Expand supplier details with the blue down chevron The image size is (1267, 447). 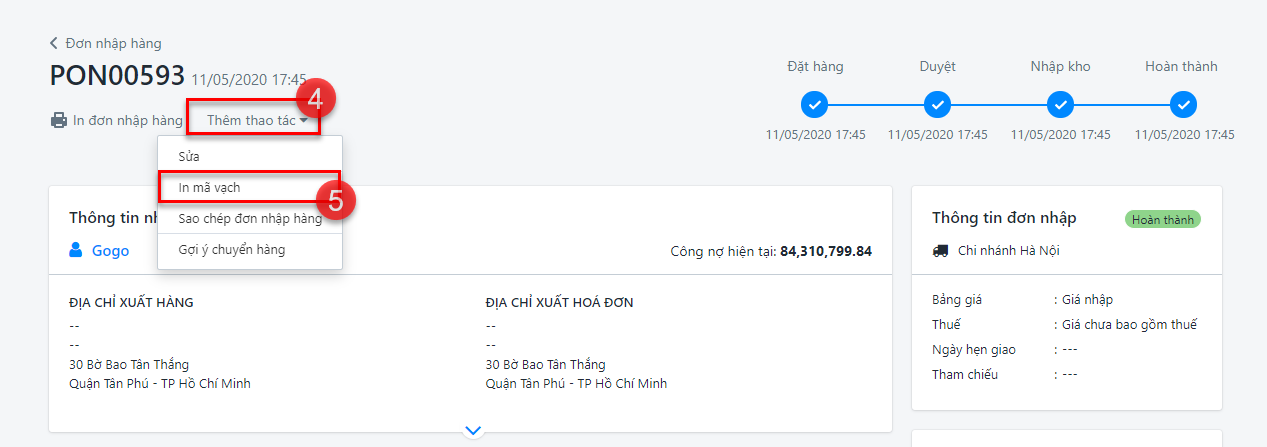pos(473,430)
